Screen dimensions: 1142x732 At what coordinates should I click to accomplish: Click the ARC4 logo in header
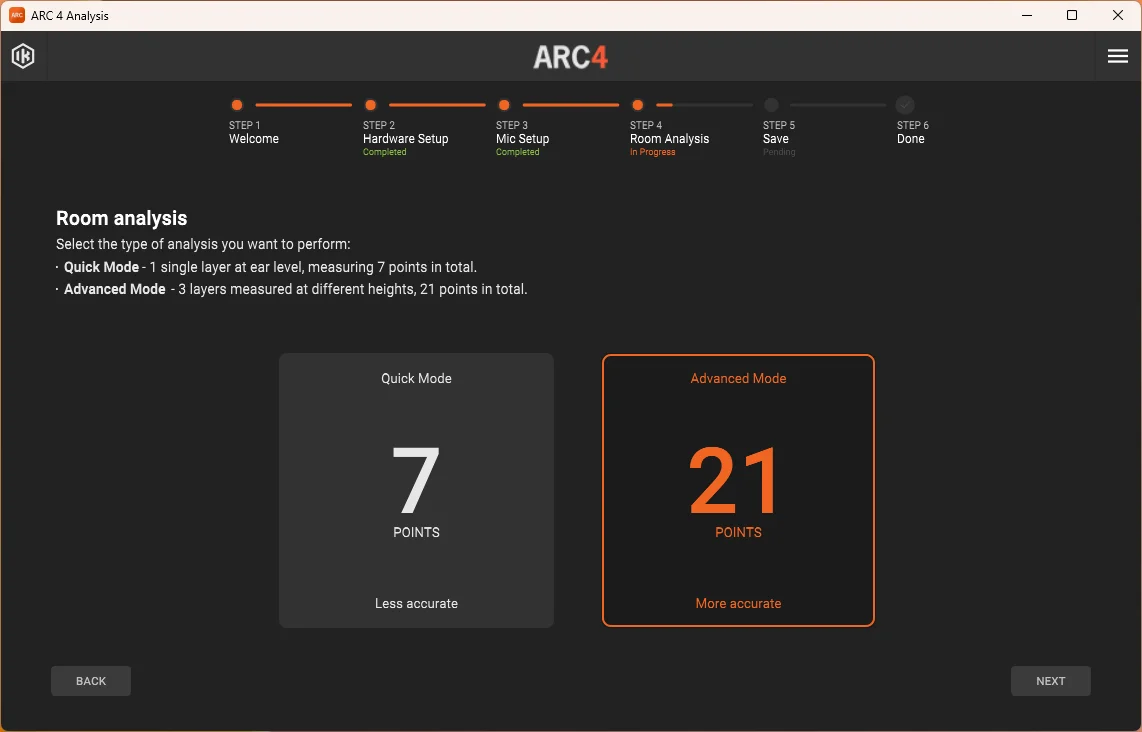click(x=570, y=57)
